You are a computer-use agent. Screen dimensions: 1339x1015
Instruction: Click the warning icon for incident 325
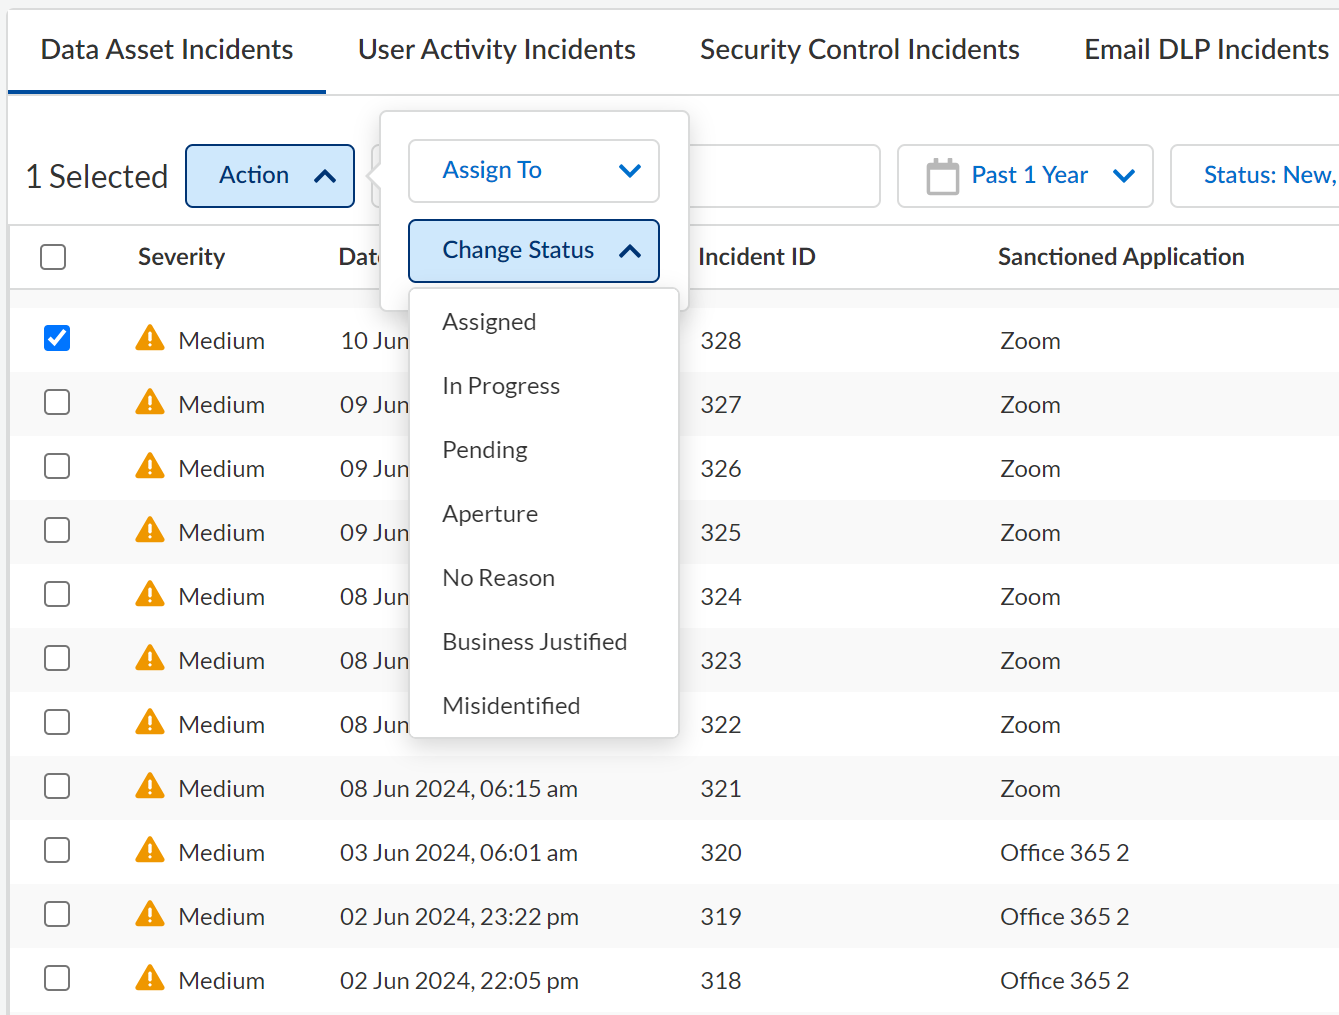coord(150,531)
